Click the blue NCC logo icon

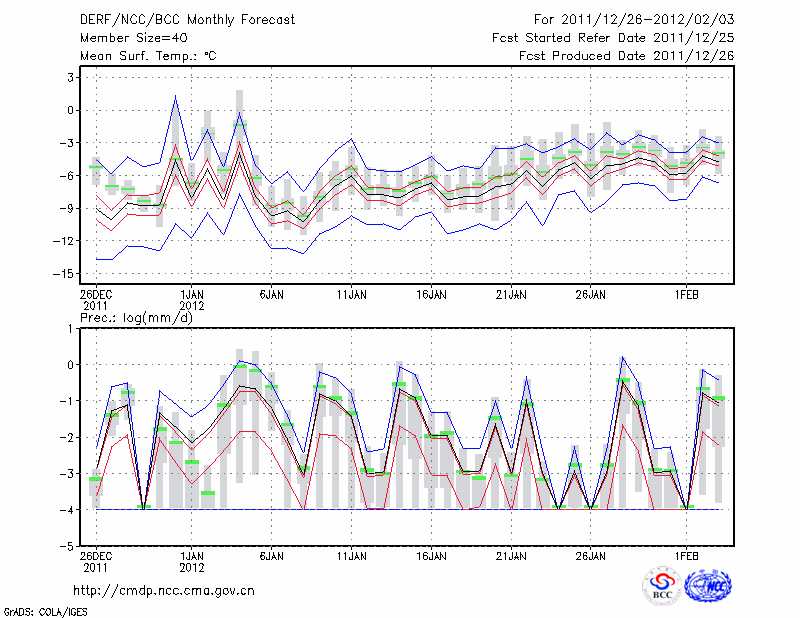click(x=707, y=587)
